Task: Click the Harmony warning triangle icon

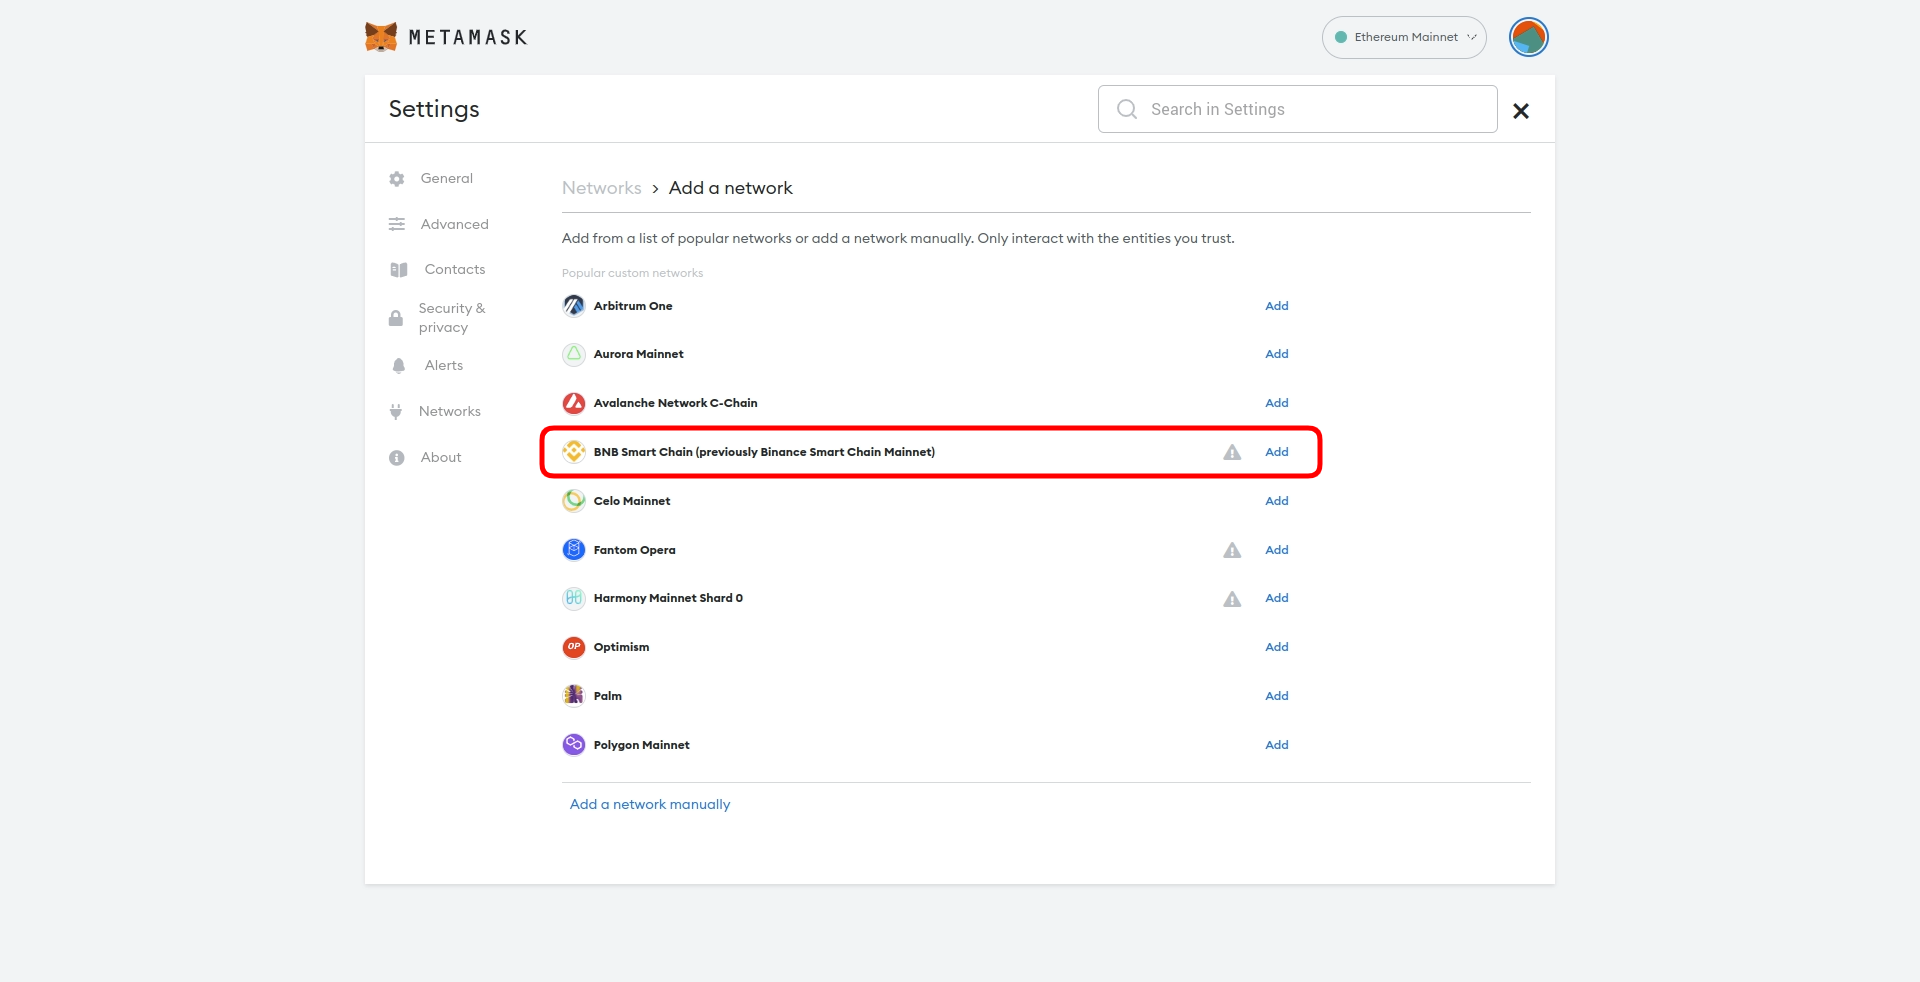Action: click(1232, 599)
